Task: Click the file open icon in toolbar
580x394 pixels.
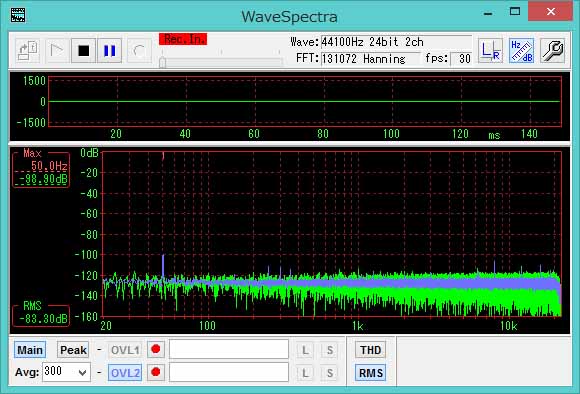Action: (x=28, y=51)
